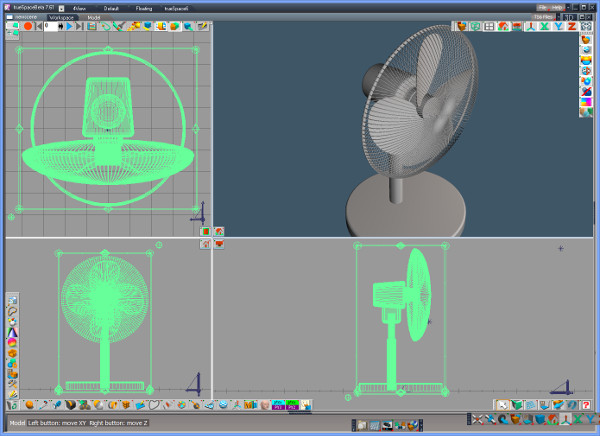Reset view with red house icon in perspective toolbar

click(503, 26)
